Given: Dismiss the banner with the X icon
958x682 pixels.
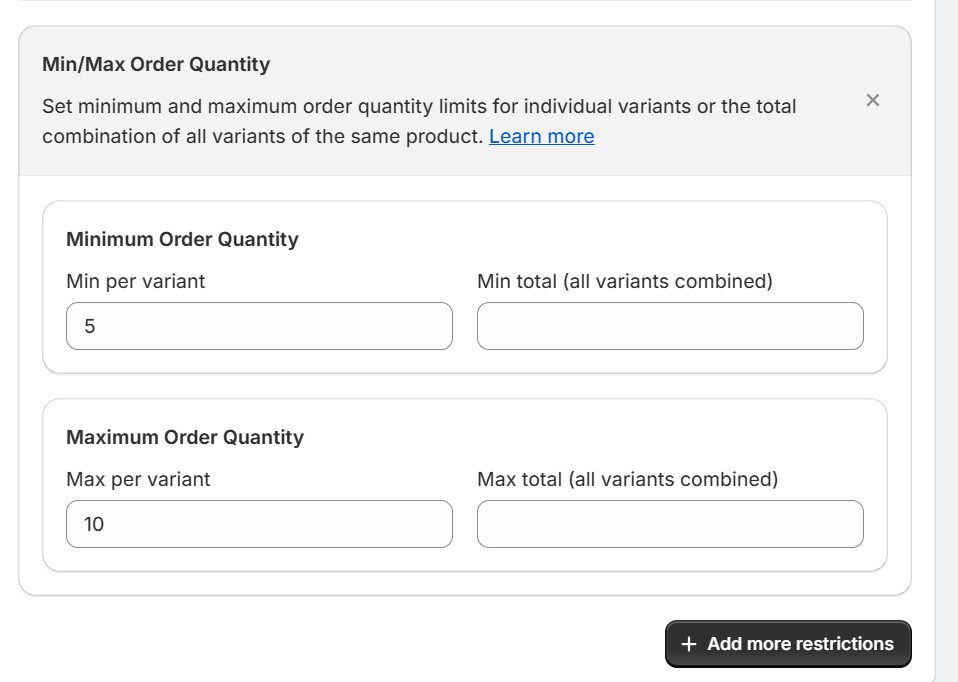Looking at the screenshot, I should 871,99.
